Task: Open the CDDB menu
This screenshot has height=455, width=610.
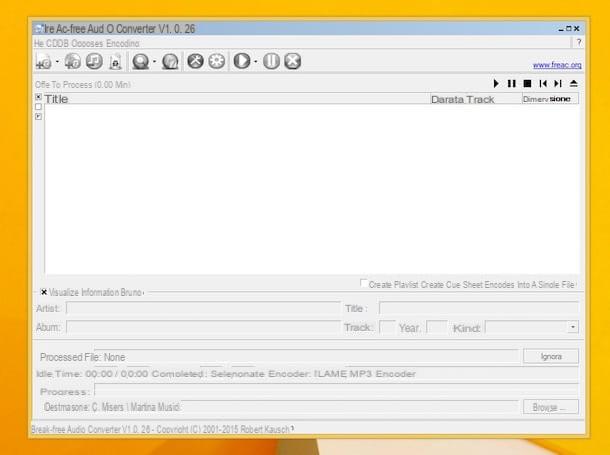Action: (x=58, y=43)
